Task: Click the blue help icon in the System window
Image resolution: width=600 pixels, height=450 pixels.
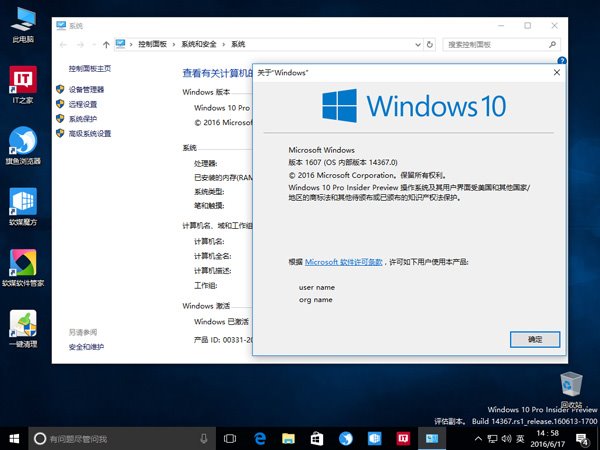Action: click(562, 60)
